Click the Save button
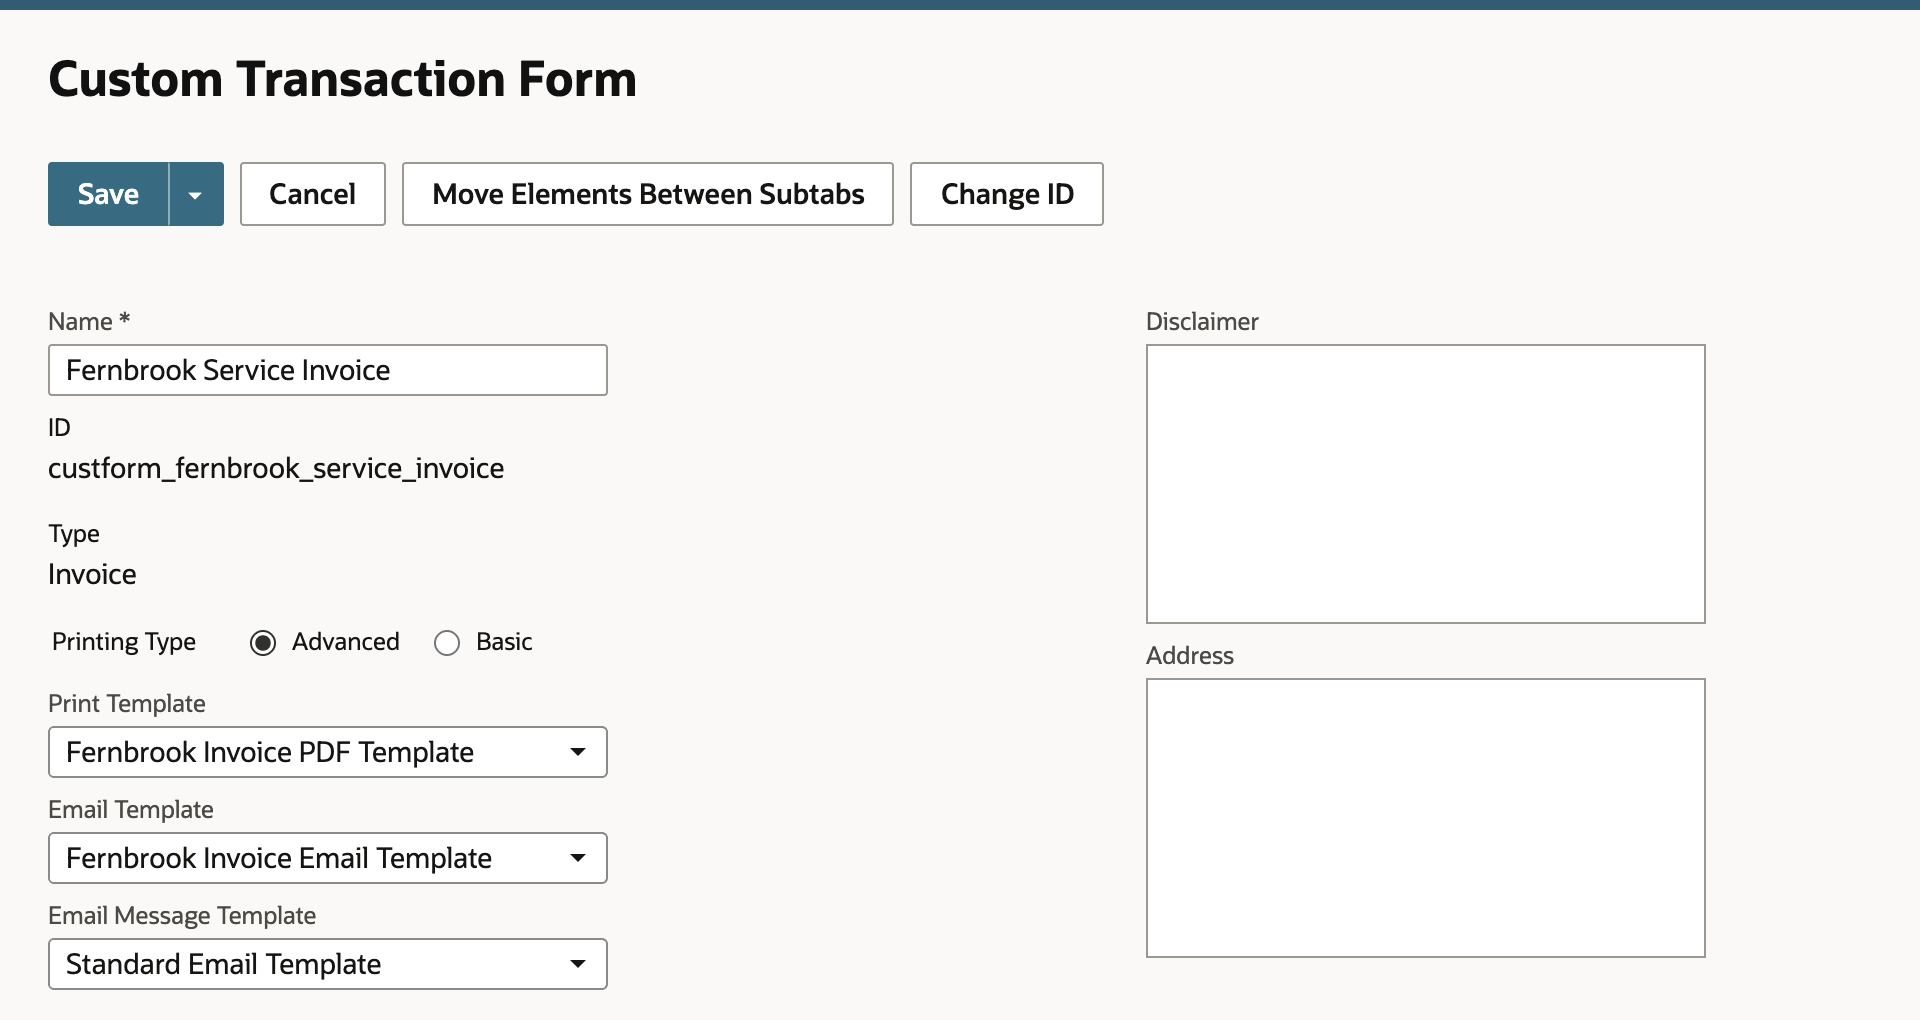This screenshot has height=1020, width=1920. point(108,194)
